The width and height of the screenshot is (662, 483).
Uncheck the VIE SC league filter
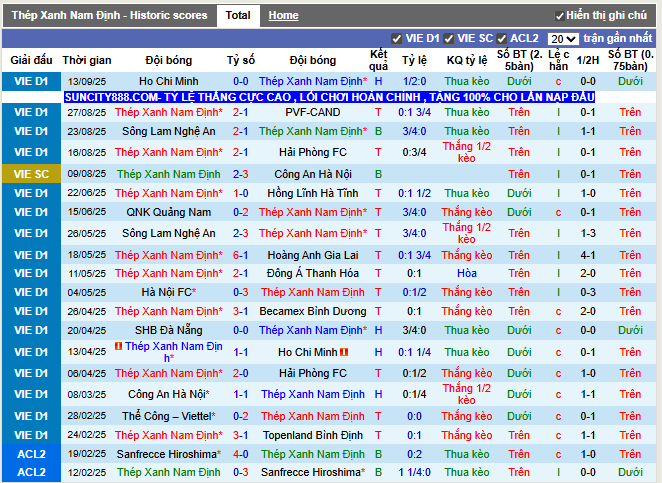[x=448, y=39]
